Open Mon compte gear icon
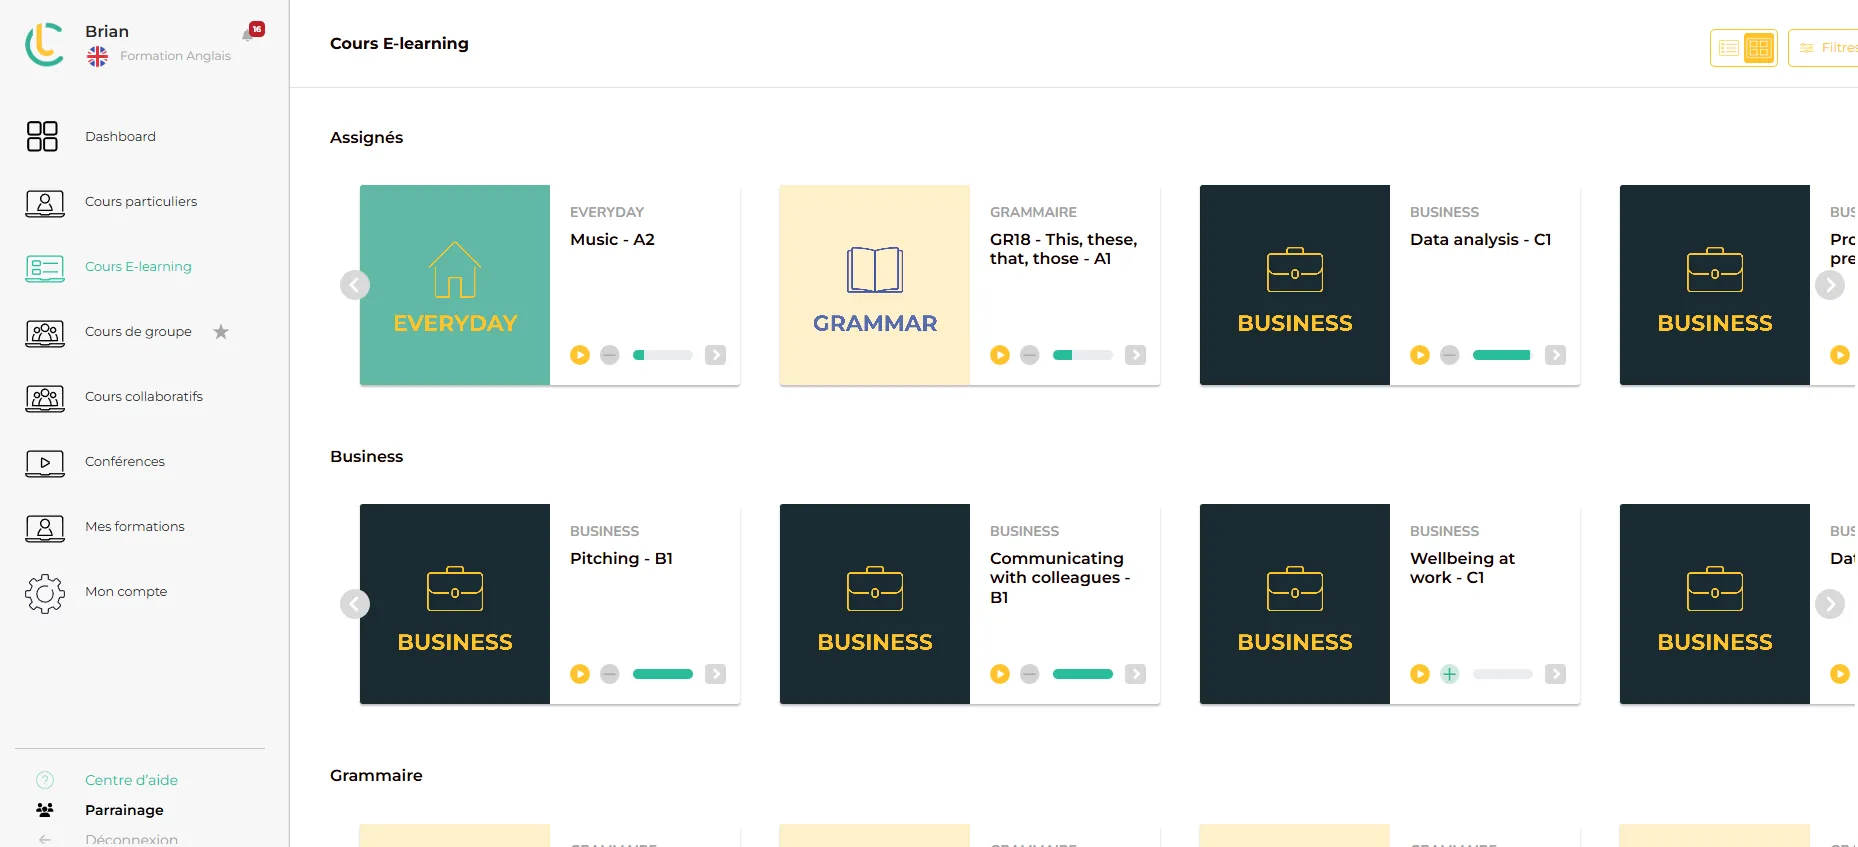This screenshot has height=847, width=1858. (x=45, y=593)
